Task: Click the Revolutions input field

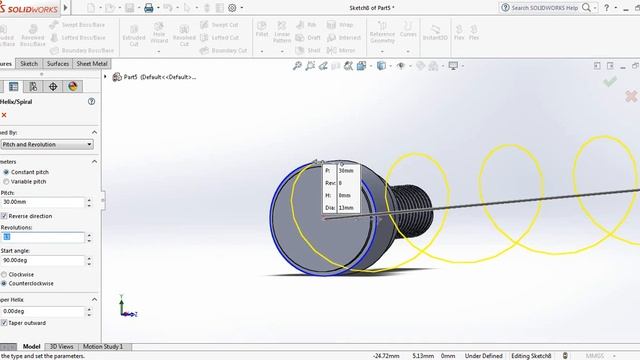Action: click(x=42, y=237)
